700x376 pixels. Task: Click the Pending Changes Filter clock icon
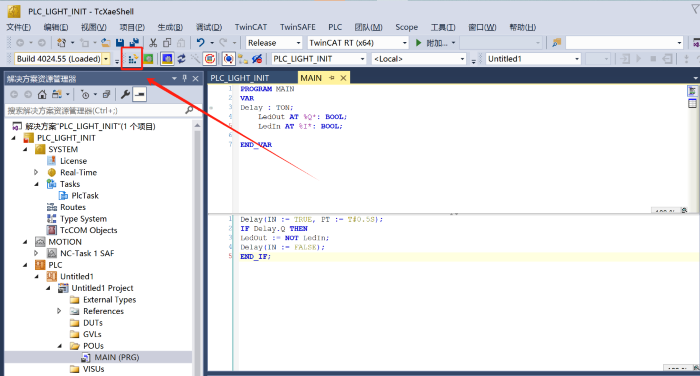(x=85, y=94)
